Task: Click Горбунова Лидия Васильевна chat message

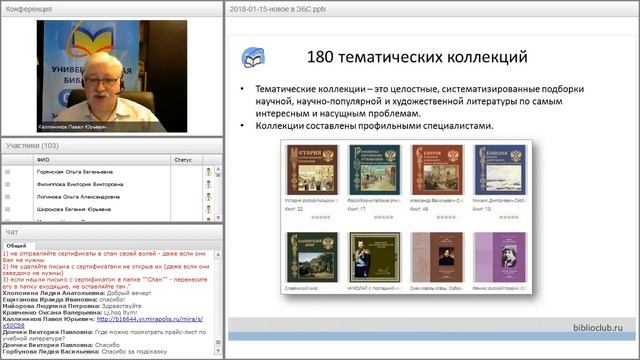Action: point(85,351)
